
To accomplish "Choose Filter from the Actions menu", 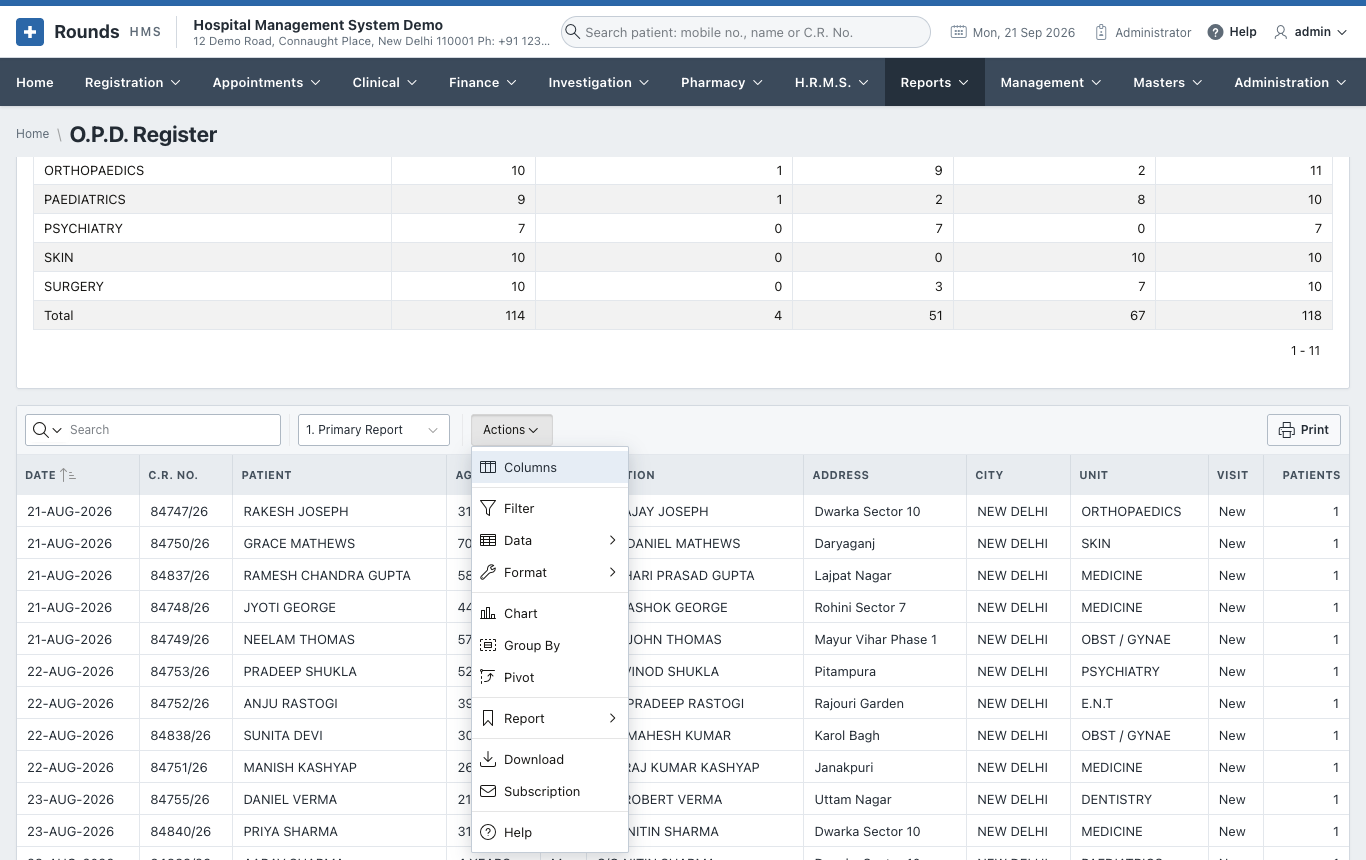I will click(550, 508).
